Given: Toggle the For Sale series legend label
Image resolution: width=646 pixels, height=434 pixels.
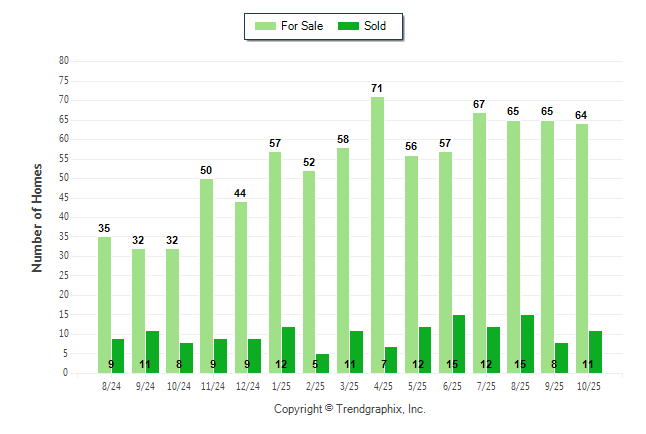Looking at the screenshot, I should click(x=303, y=26).
